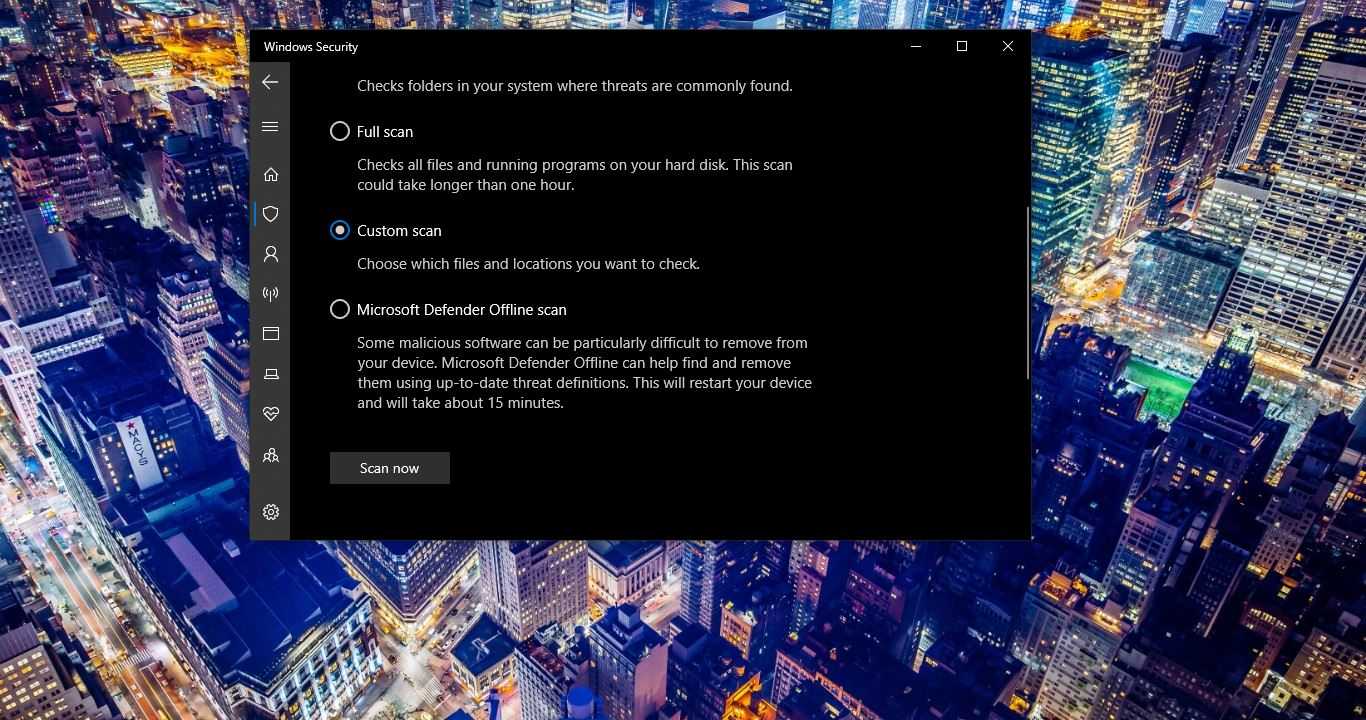Open Account protection from the sidebar
The width and height of the screenshot is (1366, 720).
click(270, 254)
